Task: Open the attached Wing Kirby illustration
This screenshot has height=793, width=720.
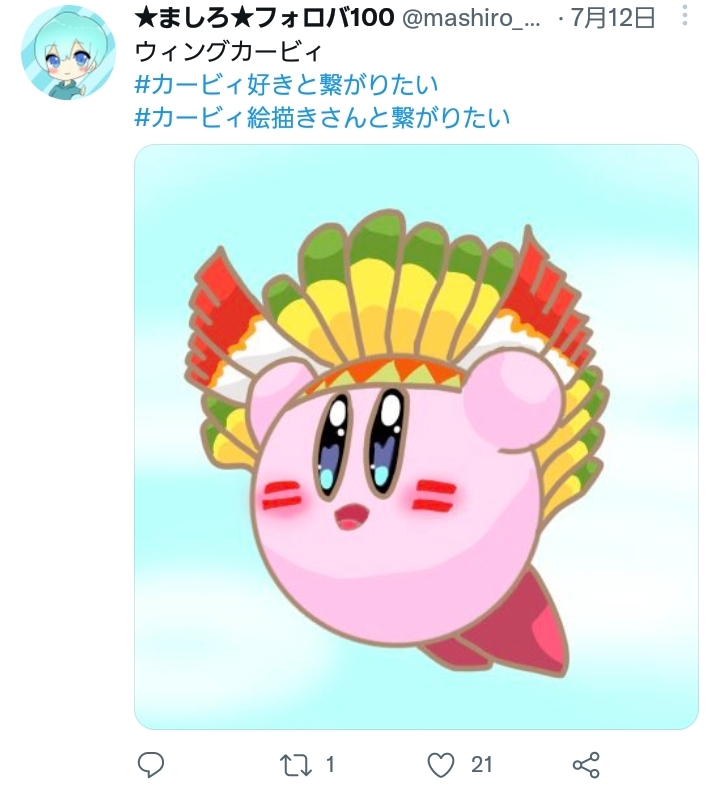Action: [x=416, y=437]
